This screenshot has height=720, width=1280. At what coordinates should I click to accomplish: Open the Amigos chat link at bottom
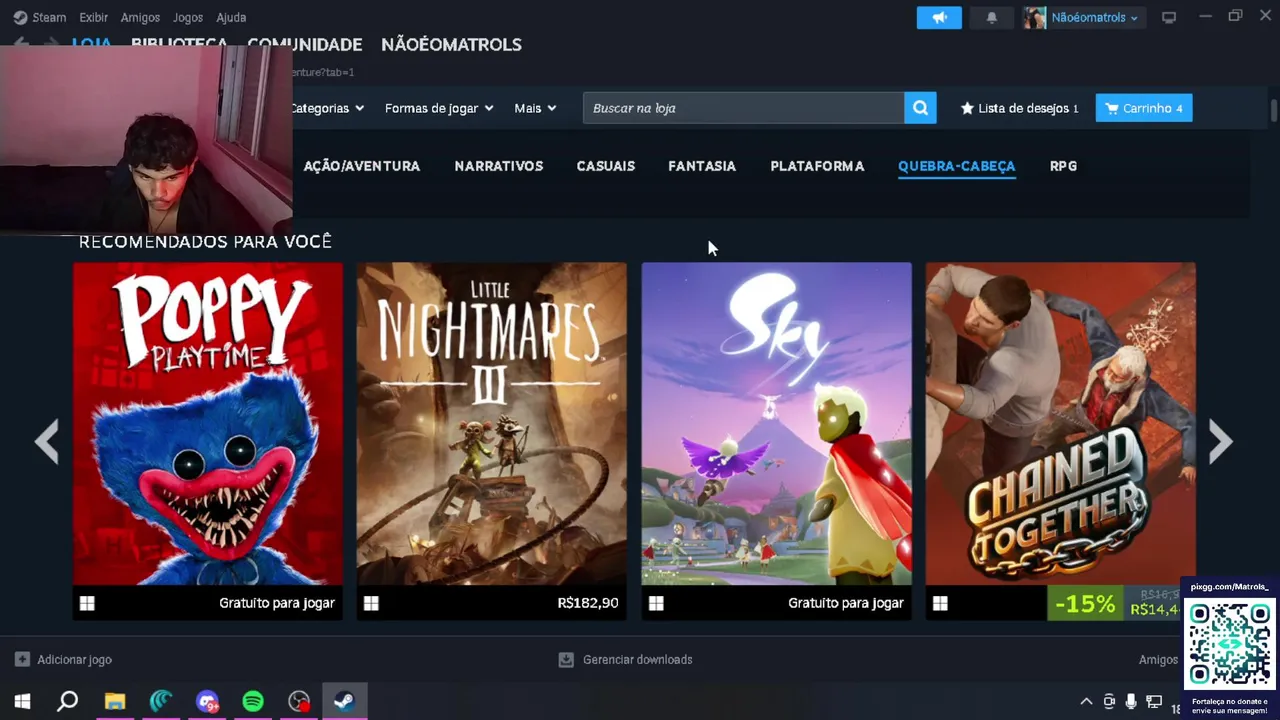pos(1158,659)
